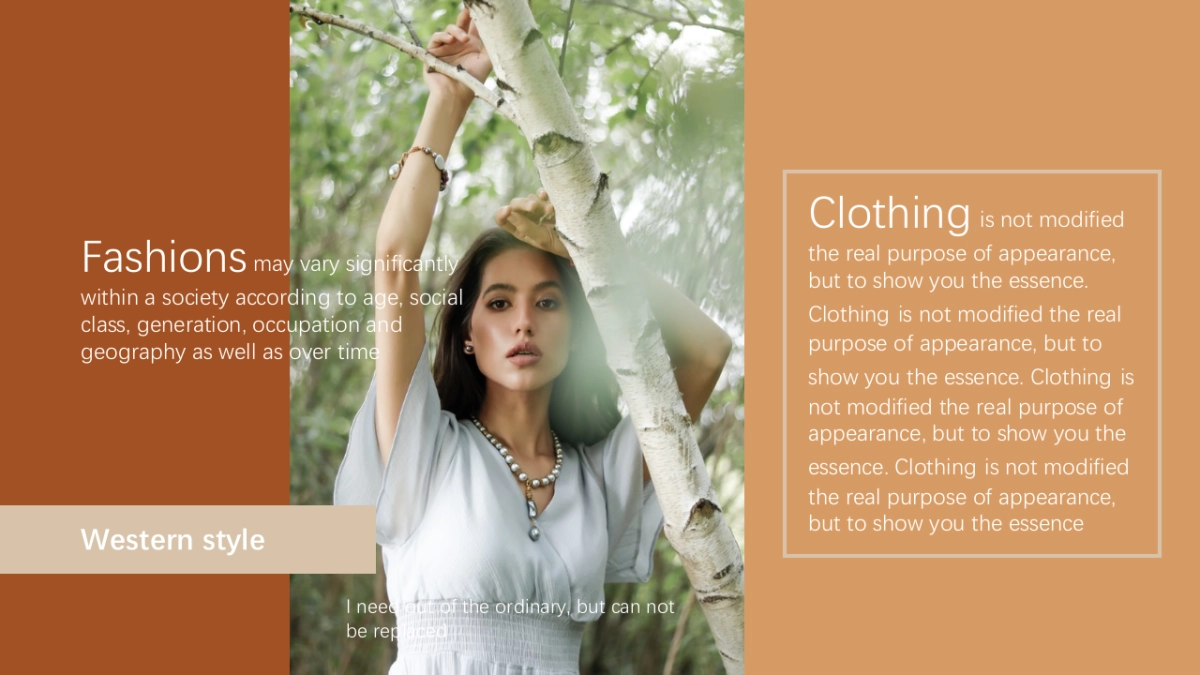Click the text "is not modified" beside Clothing

point(1052,219)
